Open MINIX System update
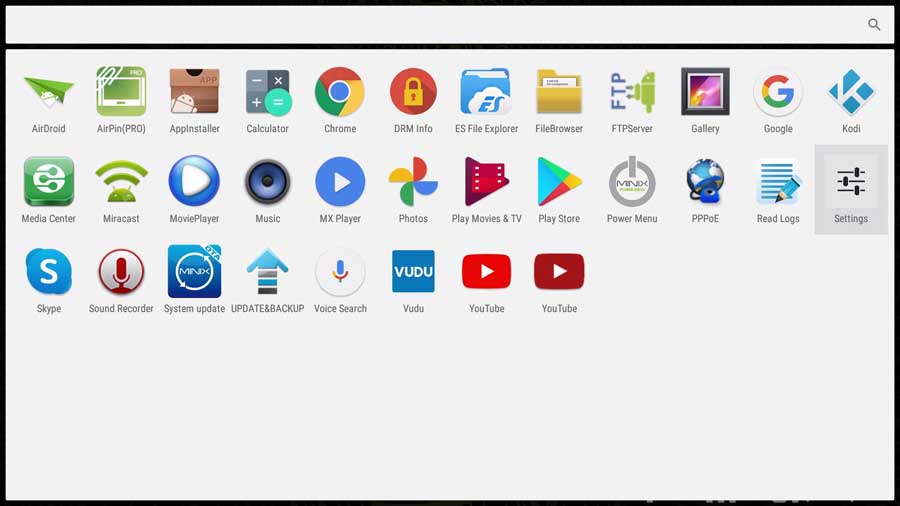This screenshot has width=900, height=506. pyautogui.click(x=195, y=271)
